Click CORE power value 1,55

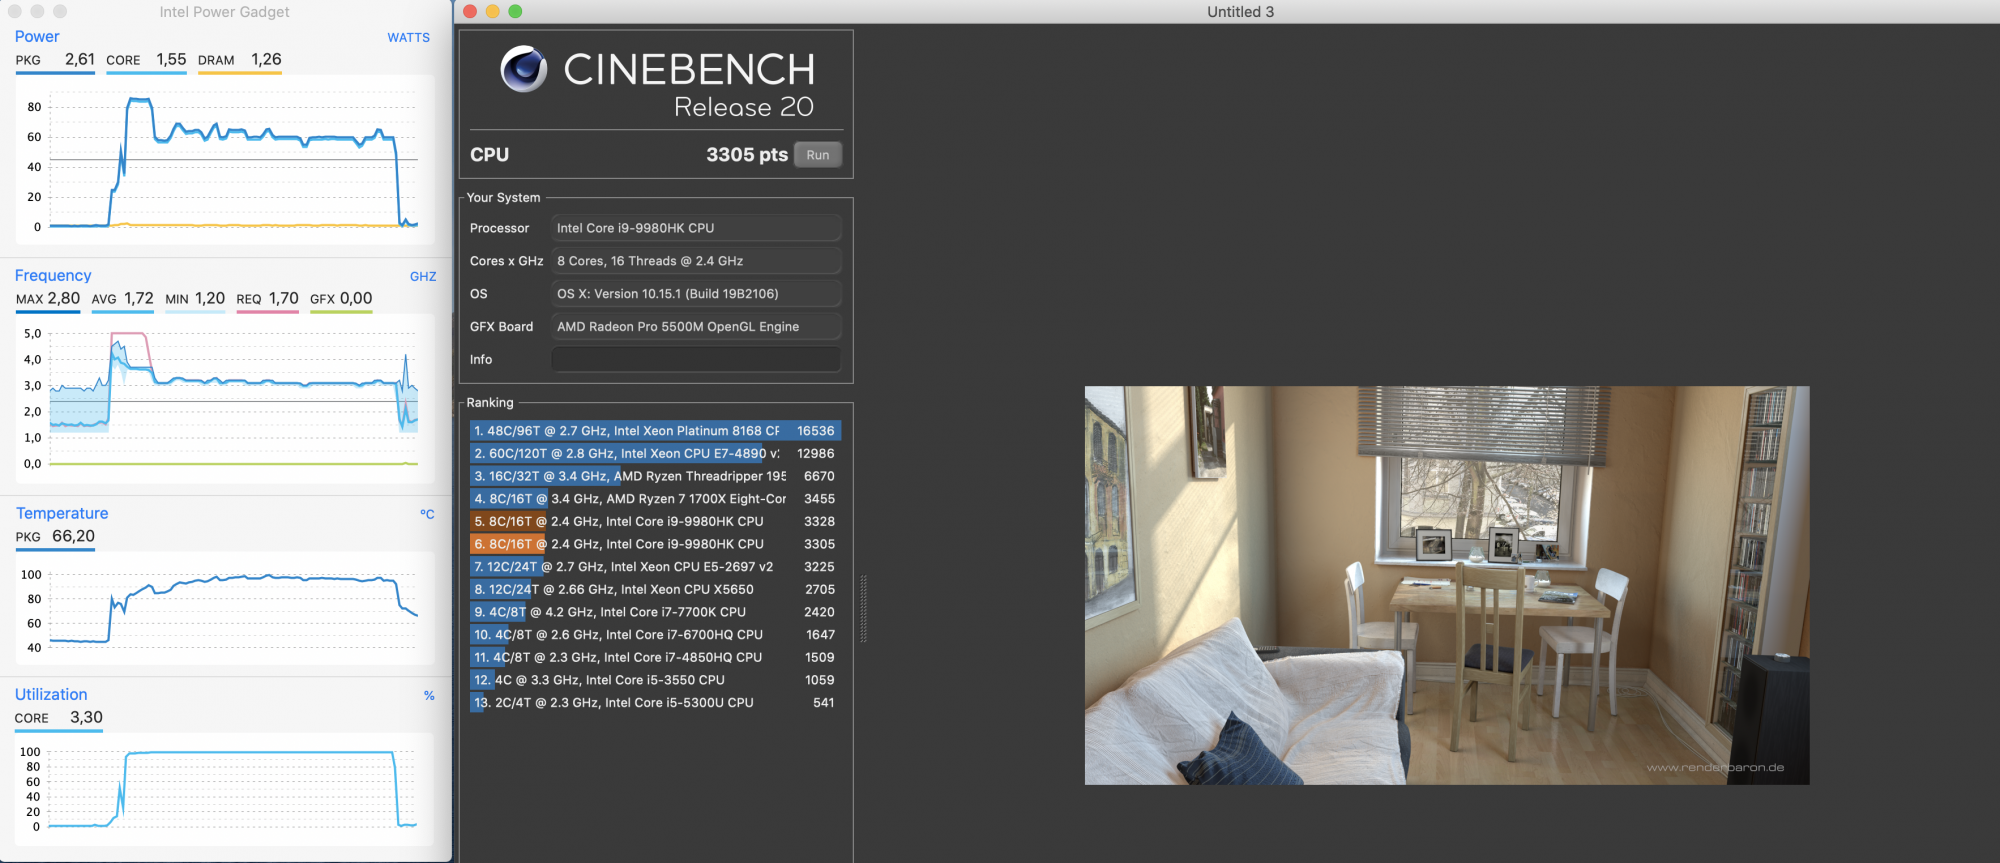pos(171,60)
